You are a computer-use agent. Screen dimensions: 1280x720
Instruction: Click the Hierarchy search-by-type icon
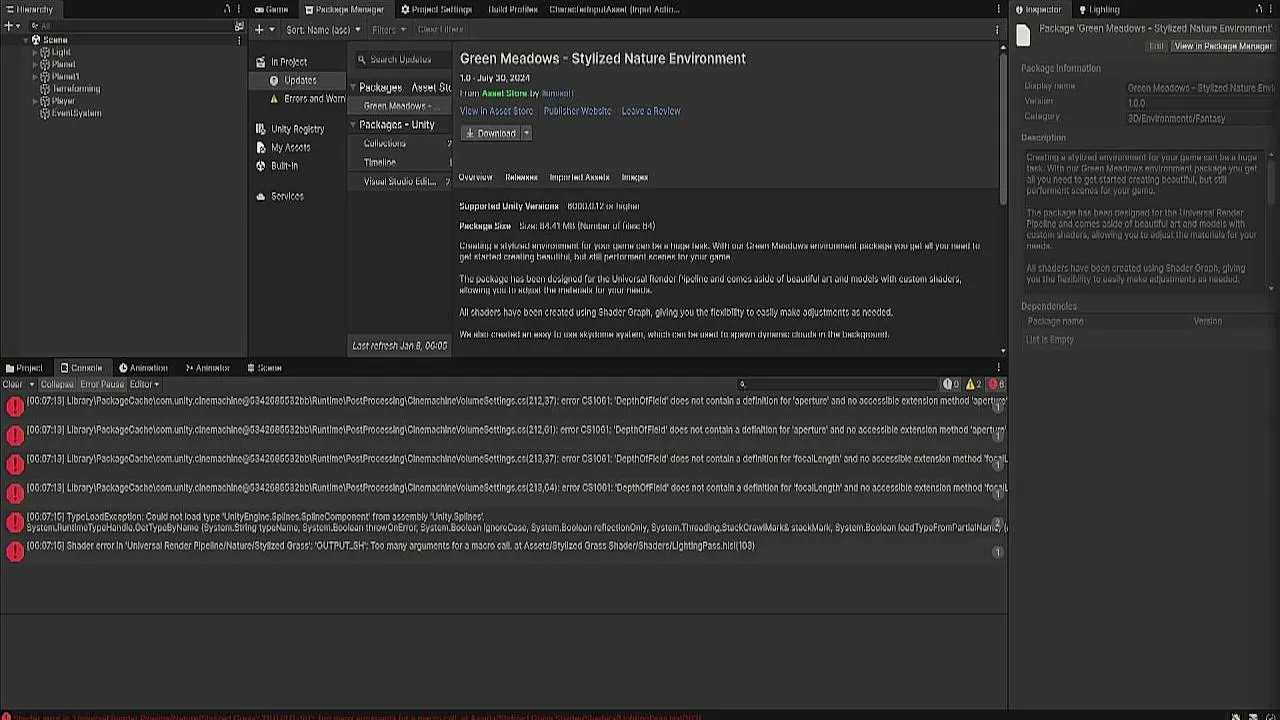coord(239,26)
